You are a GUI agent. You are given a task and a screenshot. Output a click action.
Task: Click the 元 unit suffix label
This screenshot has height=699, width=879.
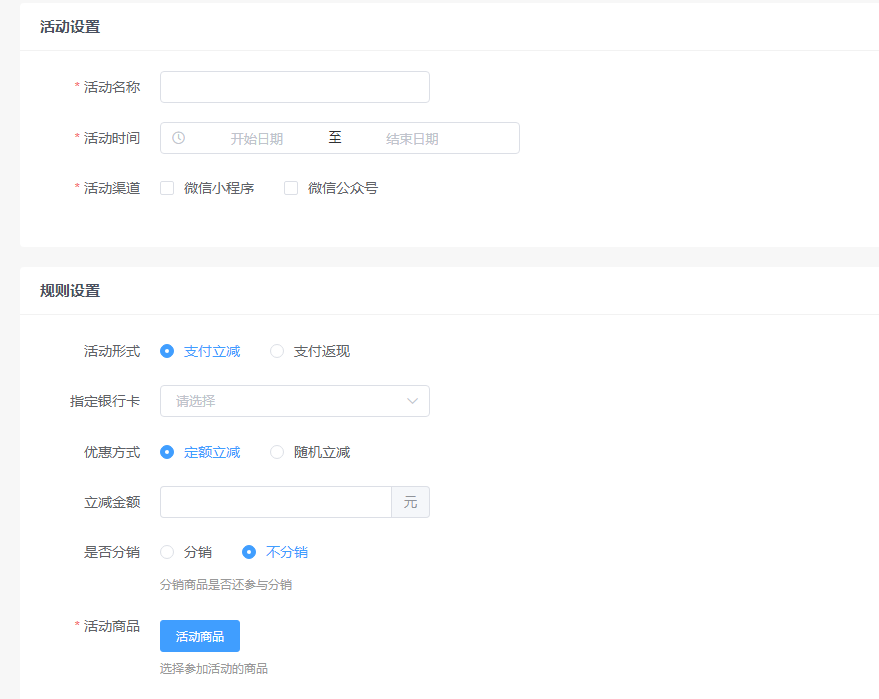pos(410,502)
